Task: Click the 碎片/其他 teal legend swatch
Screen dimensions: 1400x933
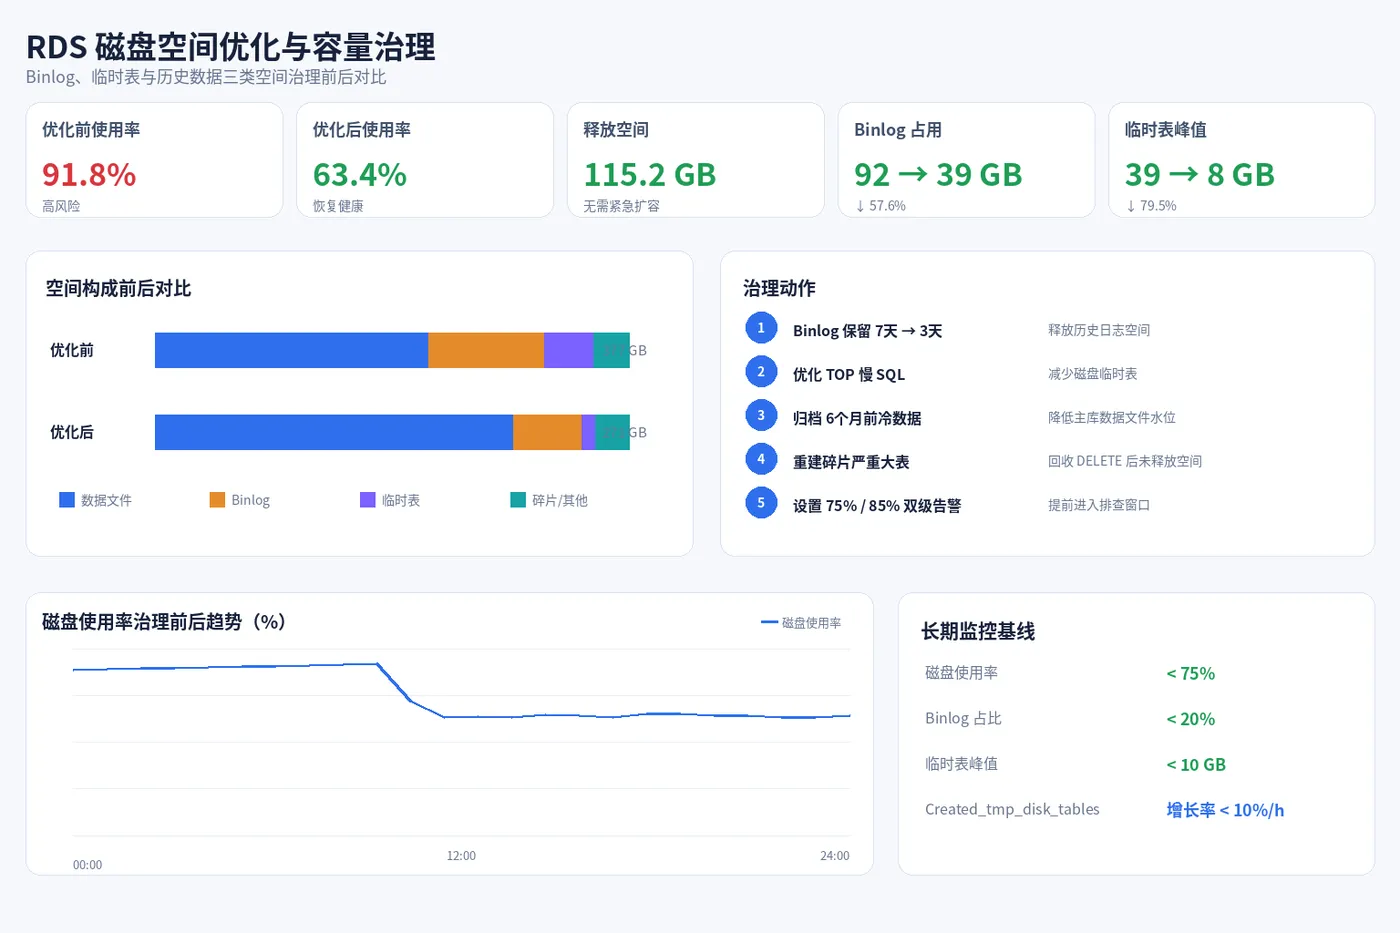Action: click(x=518, y=500)
